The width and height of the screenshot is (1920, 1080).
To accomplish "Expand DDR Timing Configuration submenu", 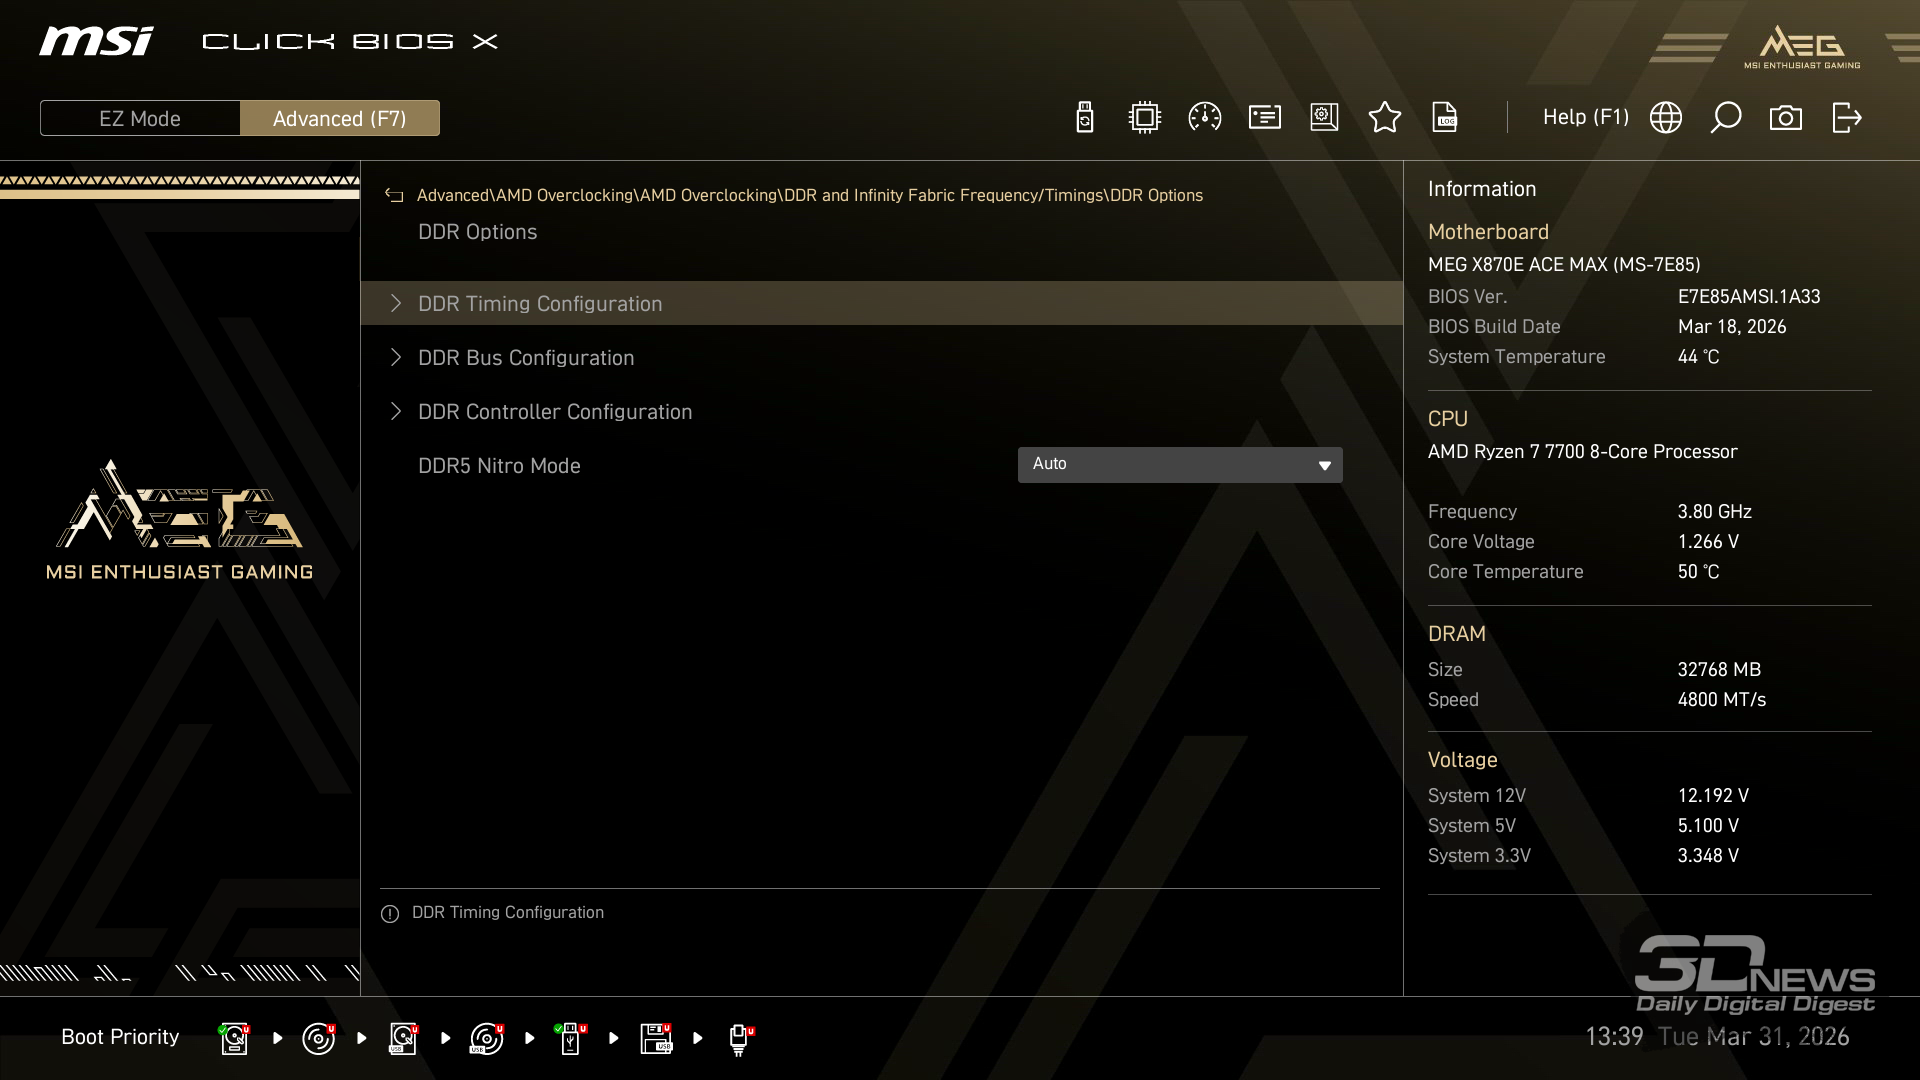I will coord(540,304).
